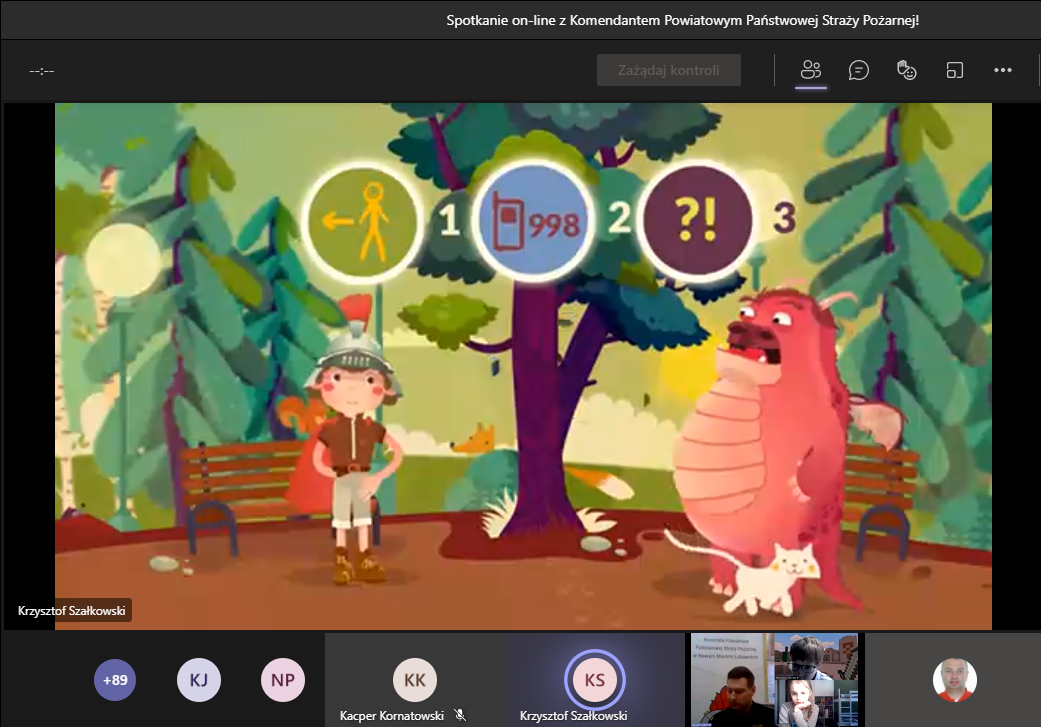Click the walking person circle in shared video
The width and height of the screenshot is (1041, 727).
coord(362,221)
